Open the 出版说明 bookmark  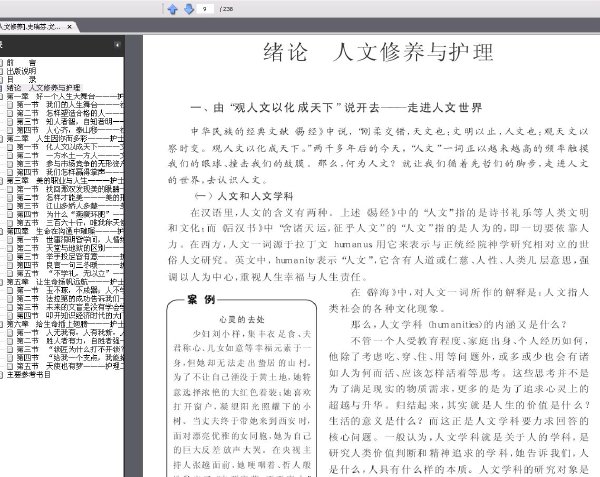(x=21, y=71)
